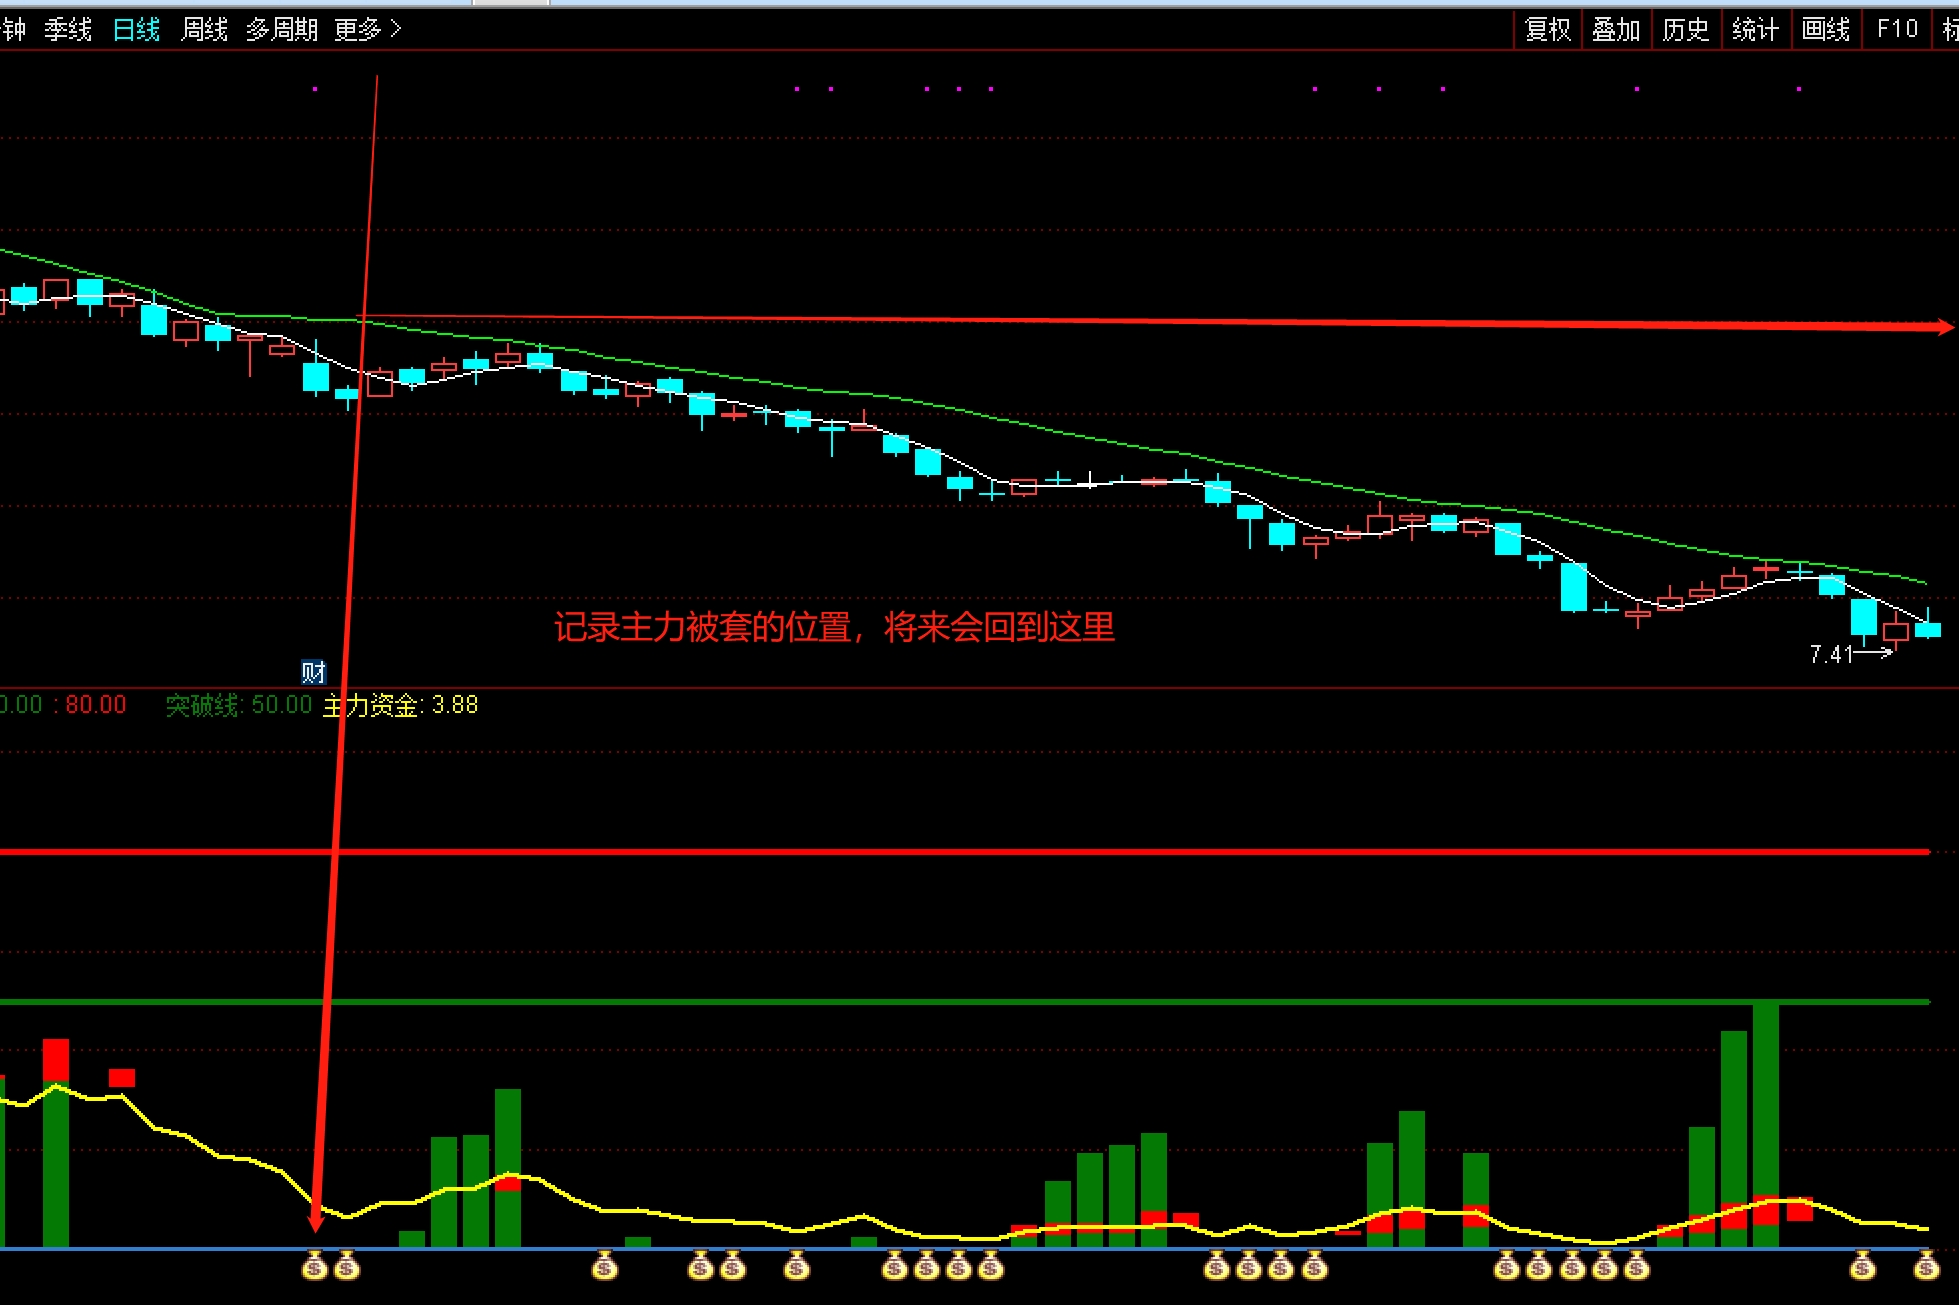Click the first magenta dot marker at chart top
The height and width of the screenshot is (1305, 1959).
pos(315,89)
